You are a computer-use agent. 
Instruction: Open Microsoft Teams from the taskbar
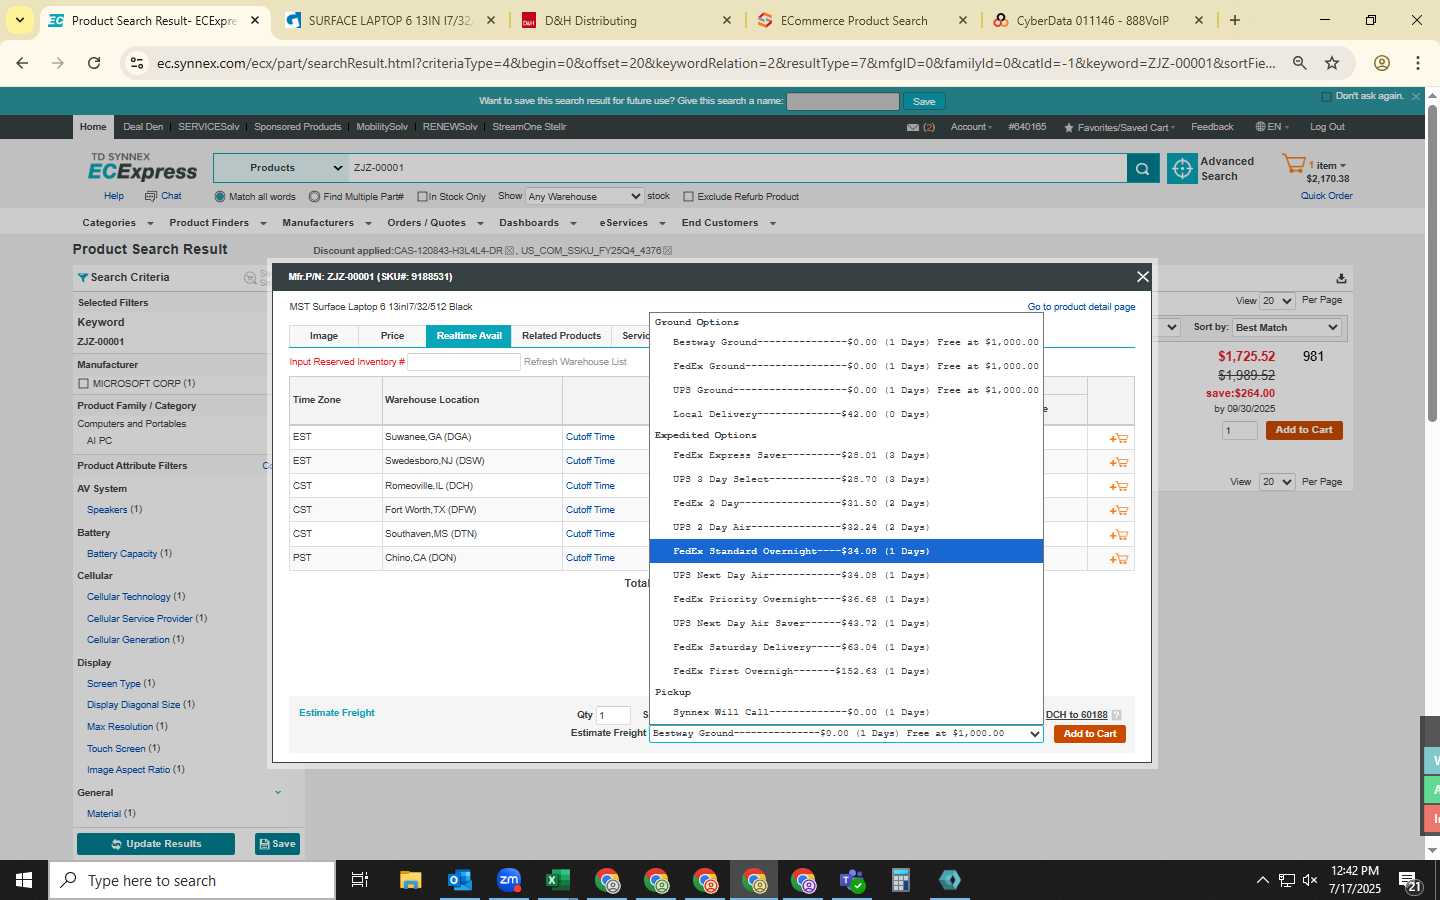[852, 880]
